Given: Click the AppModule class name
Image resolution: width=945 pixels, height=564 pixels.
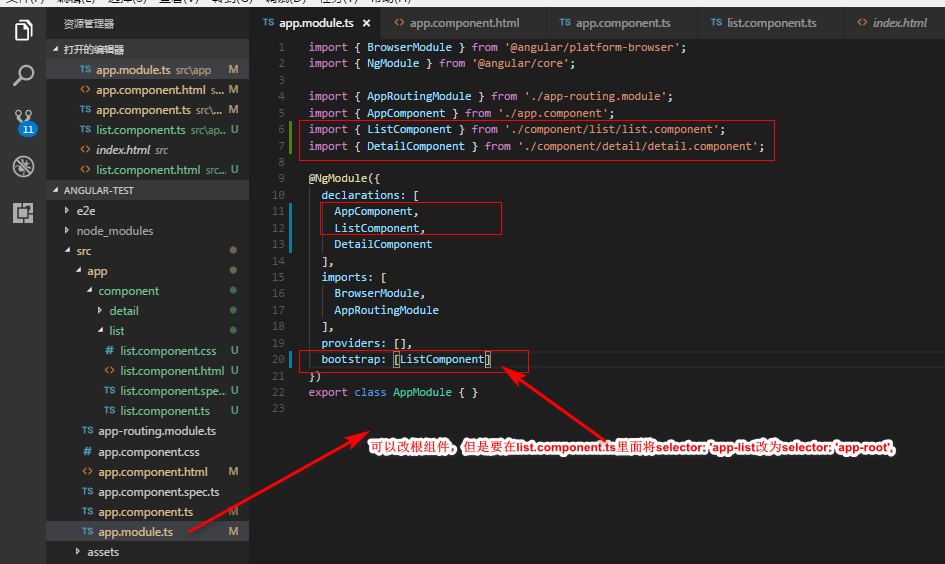Looking at the screenshot, I should coord(422,392).
